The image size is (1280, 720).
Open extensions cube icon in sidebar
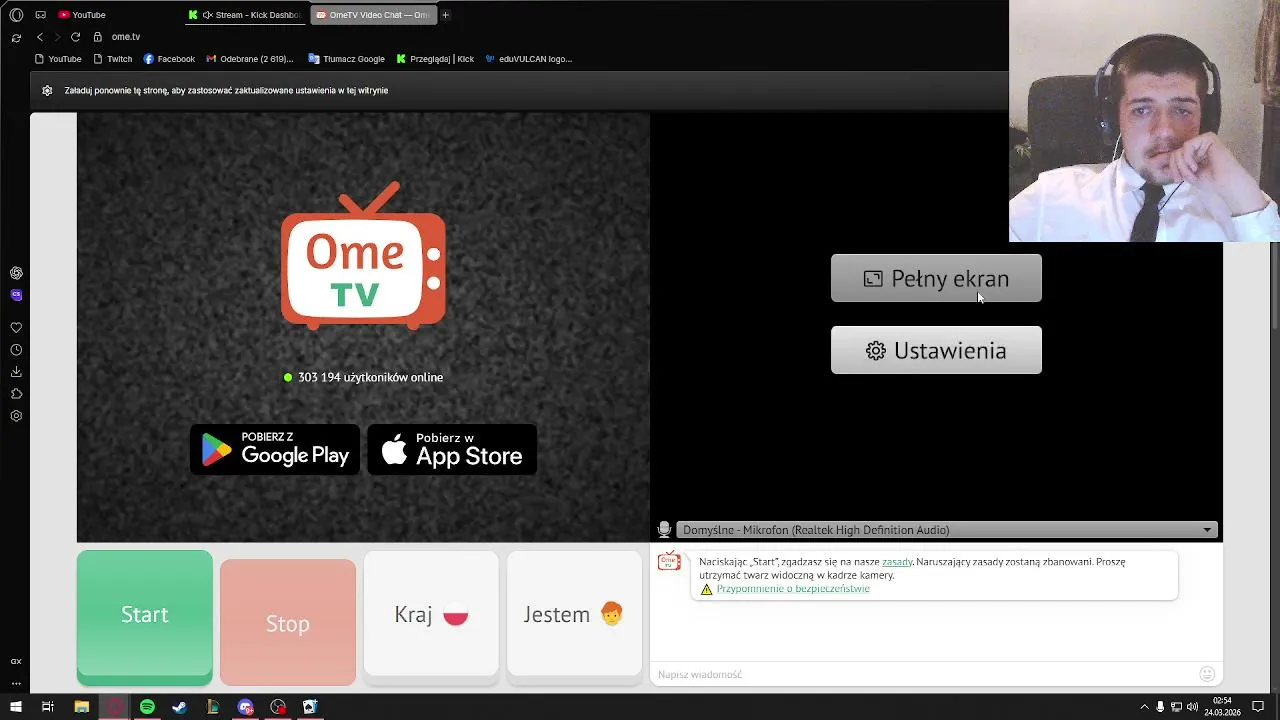[x=16, y=394]
